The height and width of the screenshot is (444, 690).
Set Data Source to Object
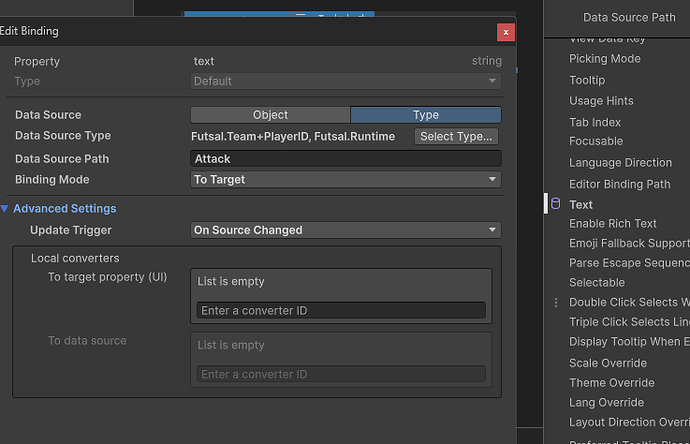click(x=270, y=115)
